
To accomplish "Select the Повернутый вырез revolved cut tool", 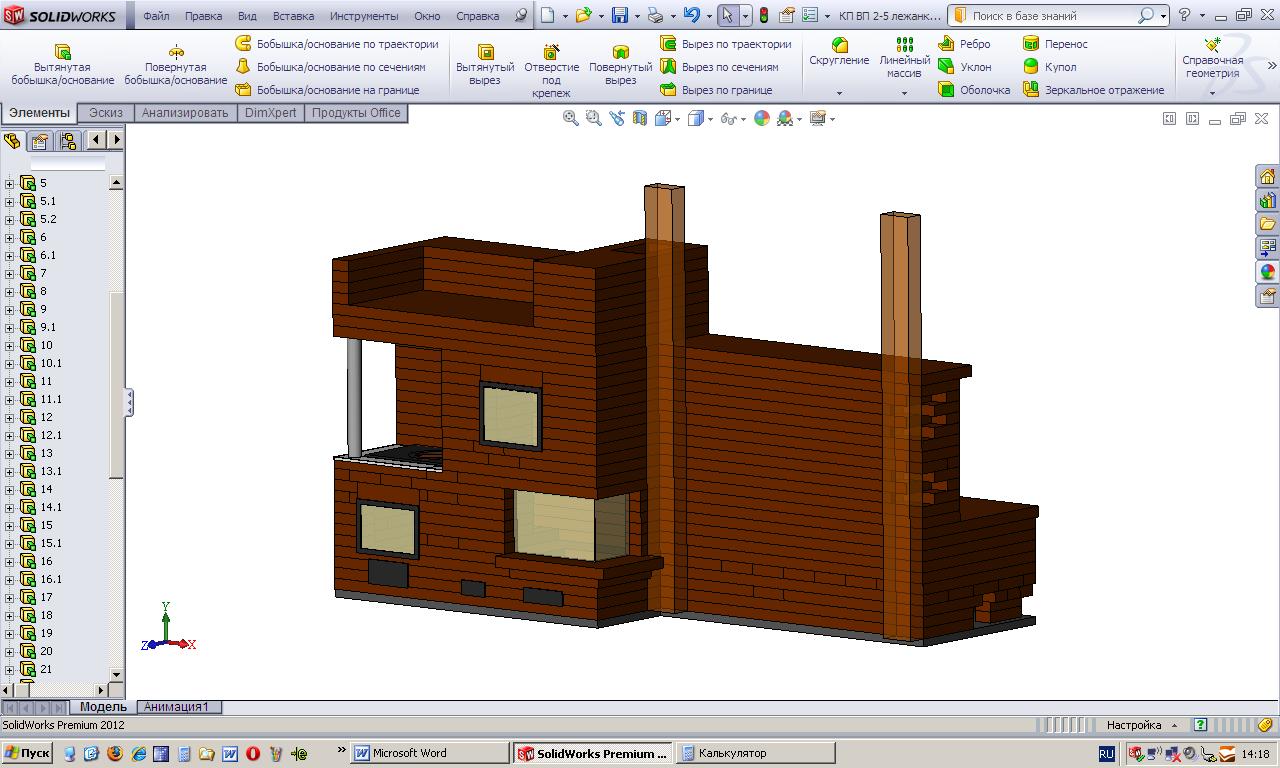I will pyautogui.click(x=620, y=64).
